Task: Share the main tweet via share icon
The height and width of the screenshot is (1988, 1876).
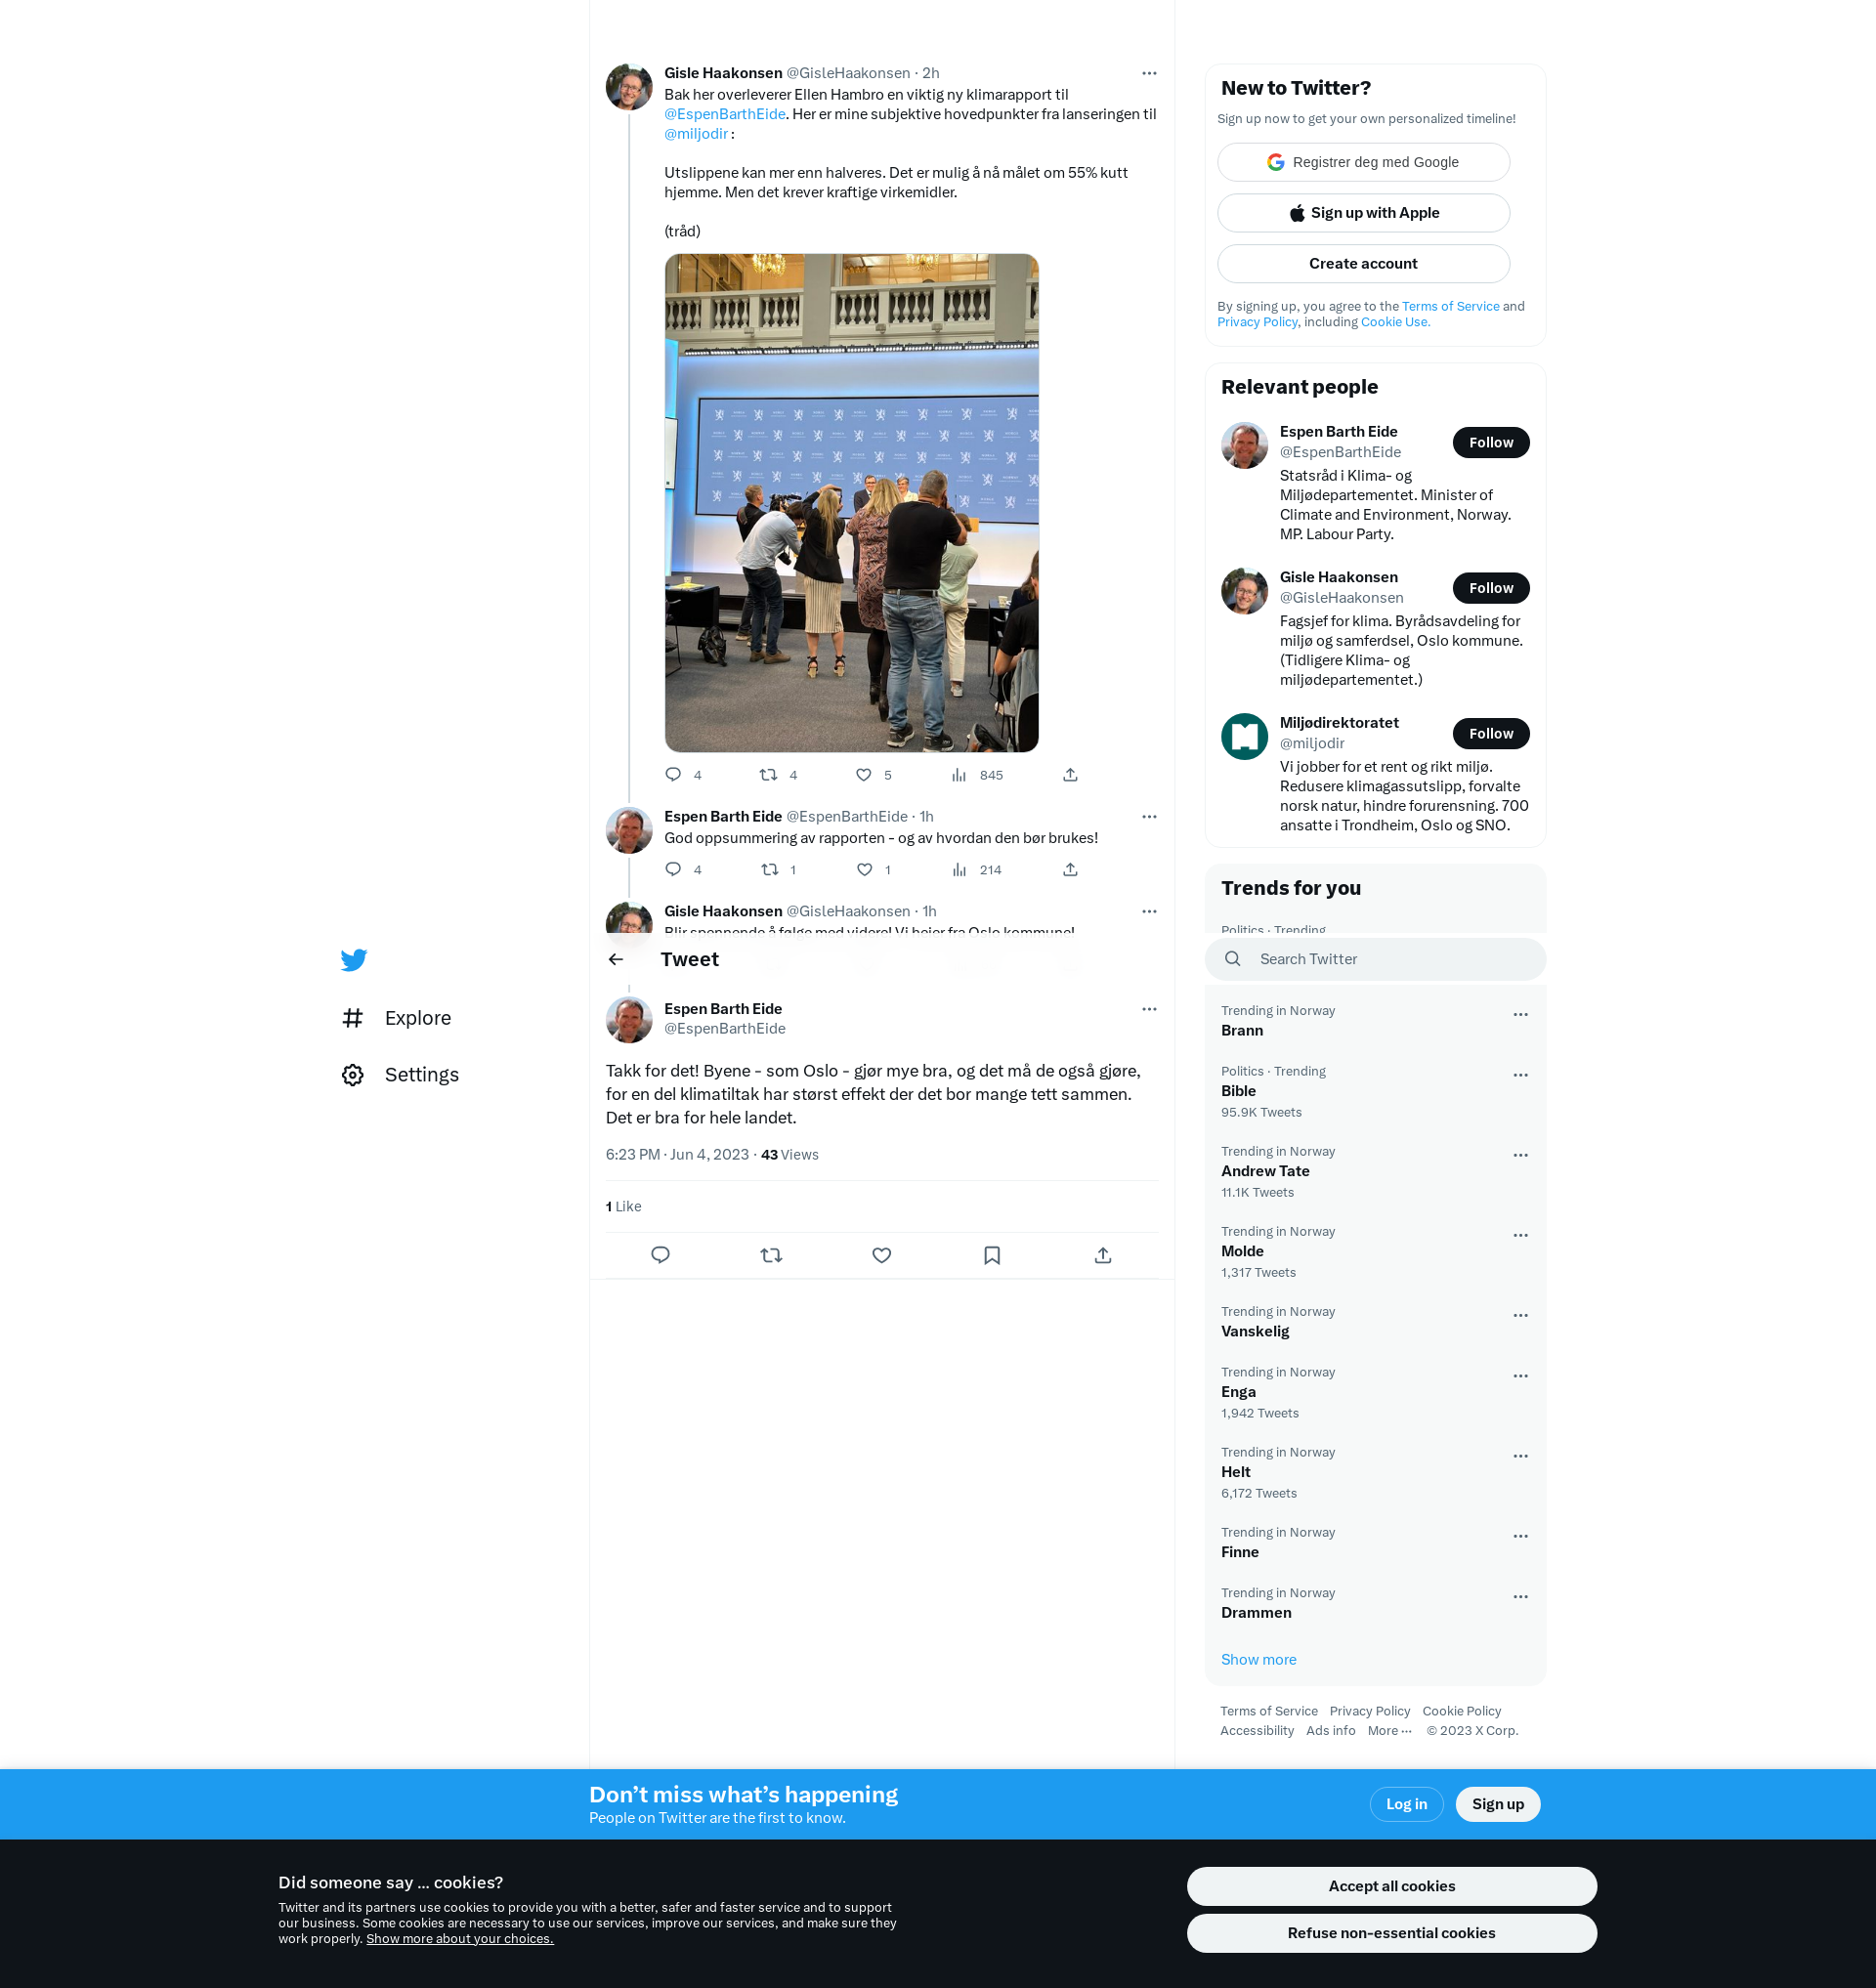Action: point(1102,1255)
